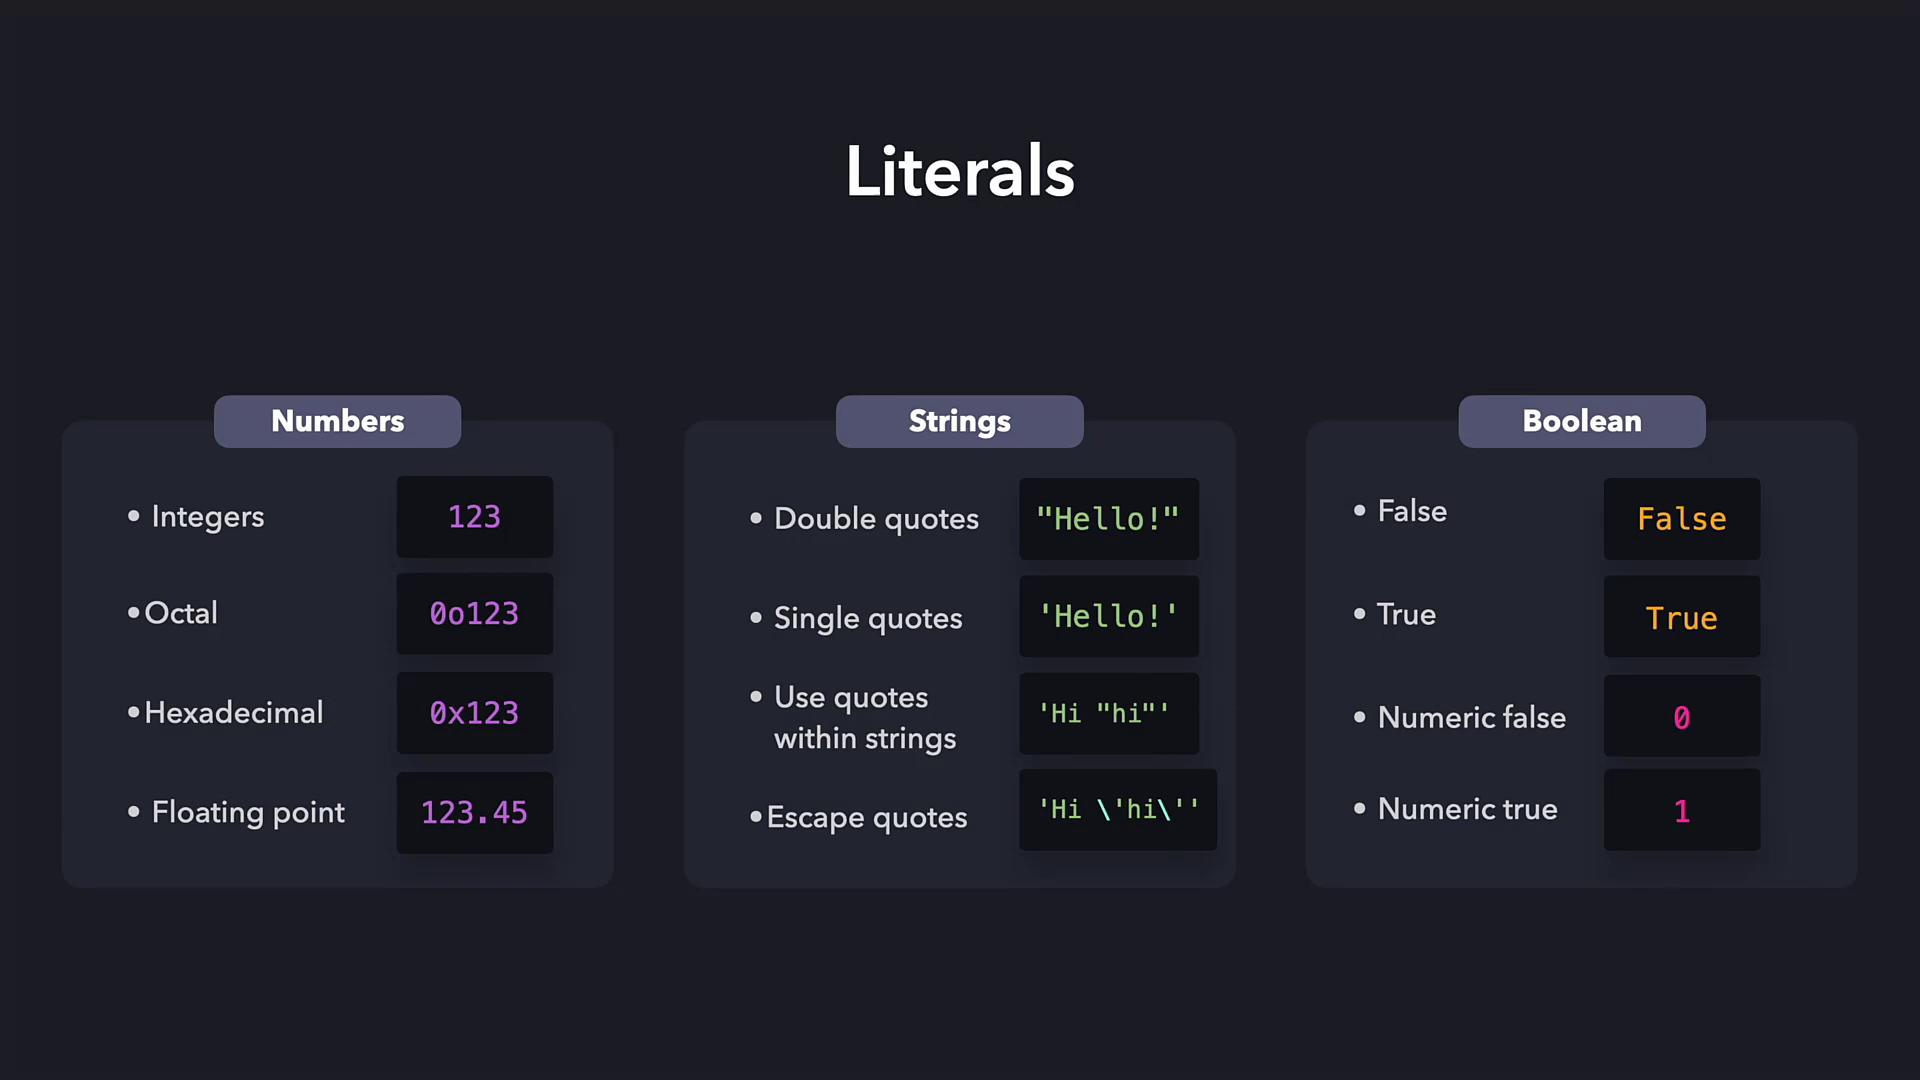Screen dimensions: 1920x1080
Task: Click the 123.45 floating point code box
Action: pyautogui.click(x=474, y=813)
